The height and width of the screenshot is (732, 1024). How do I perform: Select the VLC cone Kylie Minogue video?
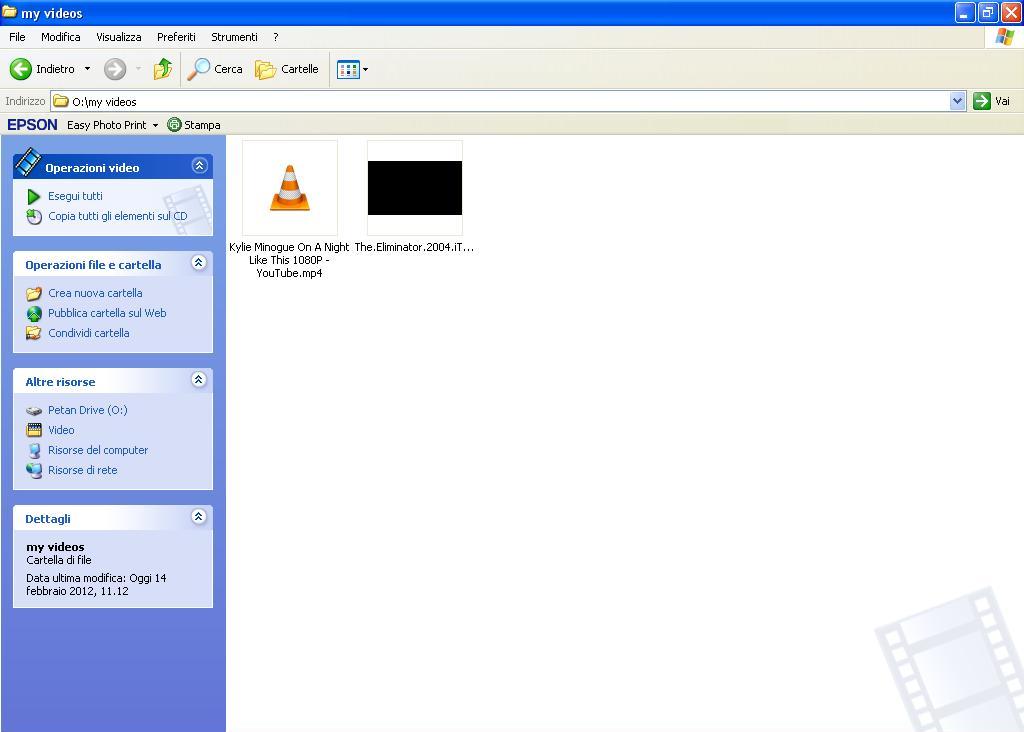[x=290, y=188]
